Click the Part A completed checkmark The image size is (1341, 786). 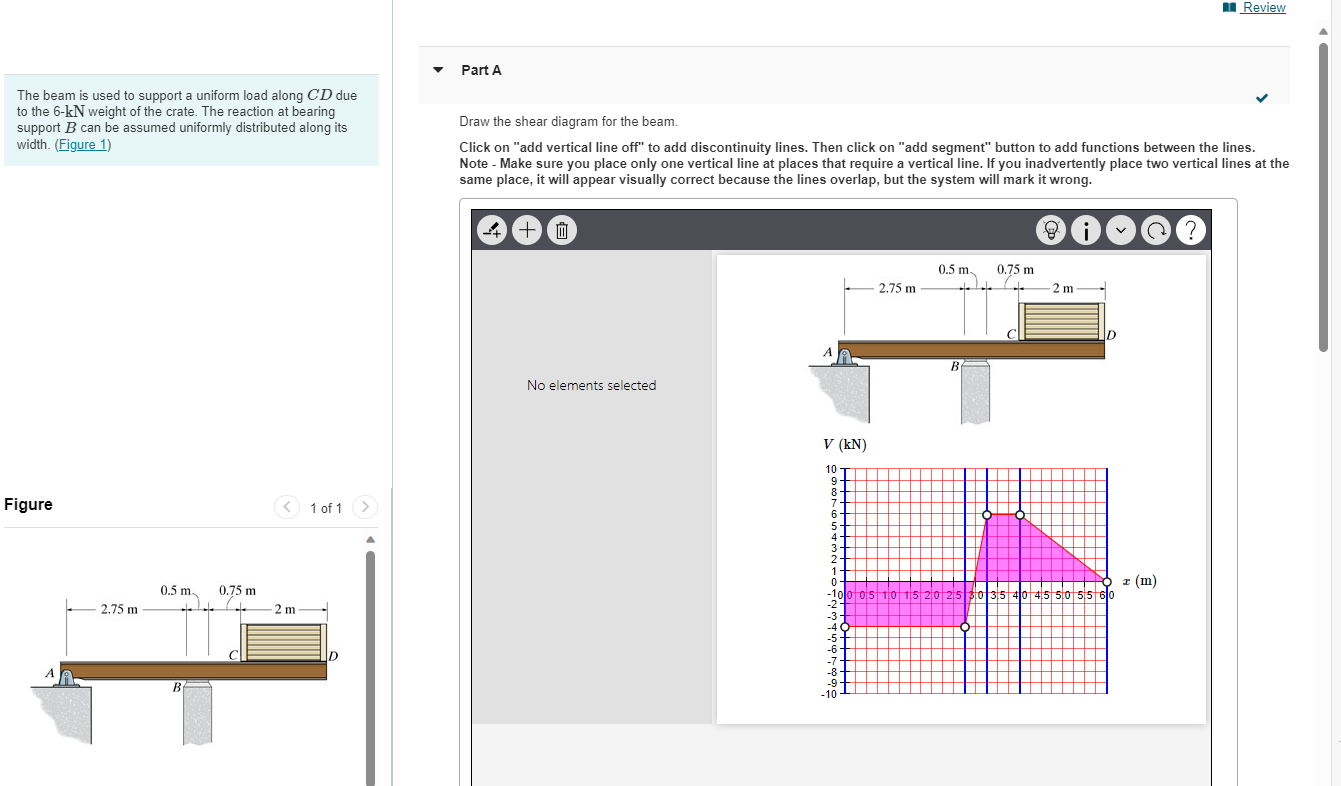1262,97
